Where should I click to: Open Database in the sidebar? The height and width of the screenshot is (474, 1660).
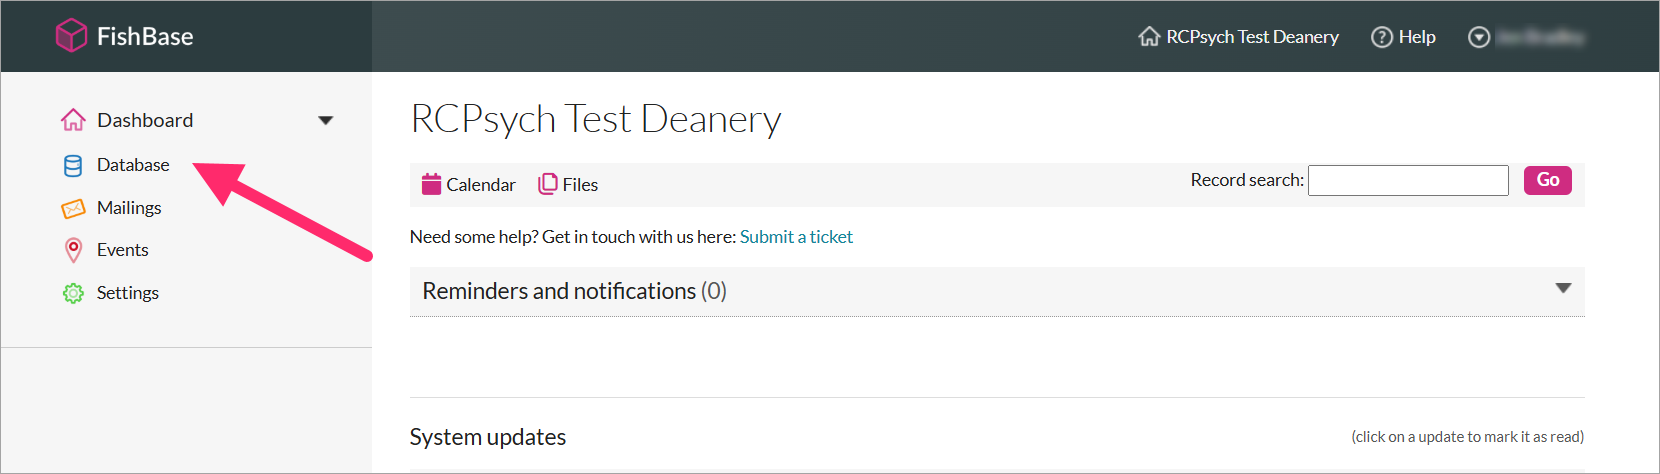[133, 165]
